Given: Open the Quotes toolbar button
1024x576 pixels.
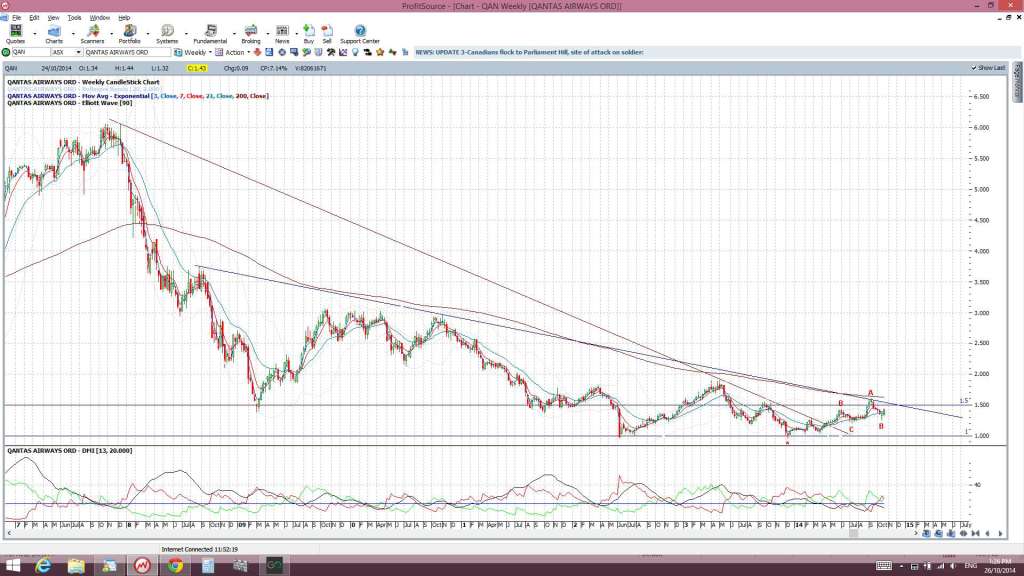Looking at the screenshot, I should click(15, 34).
